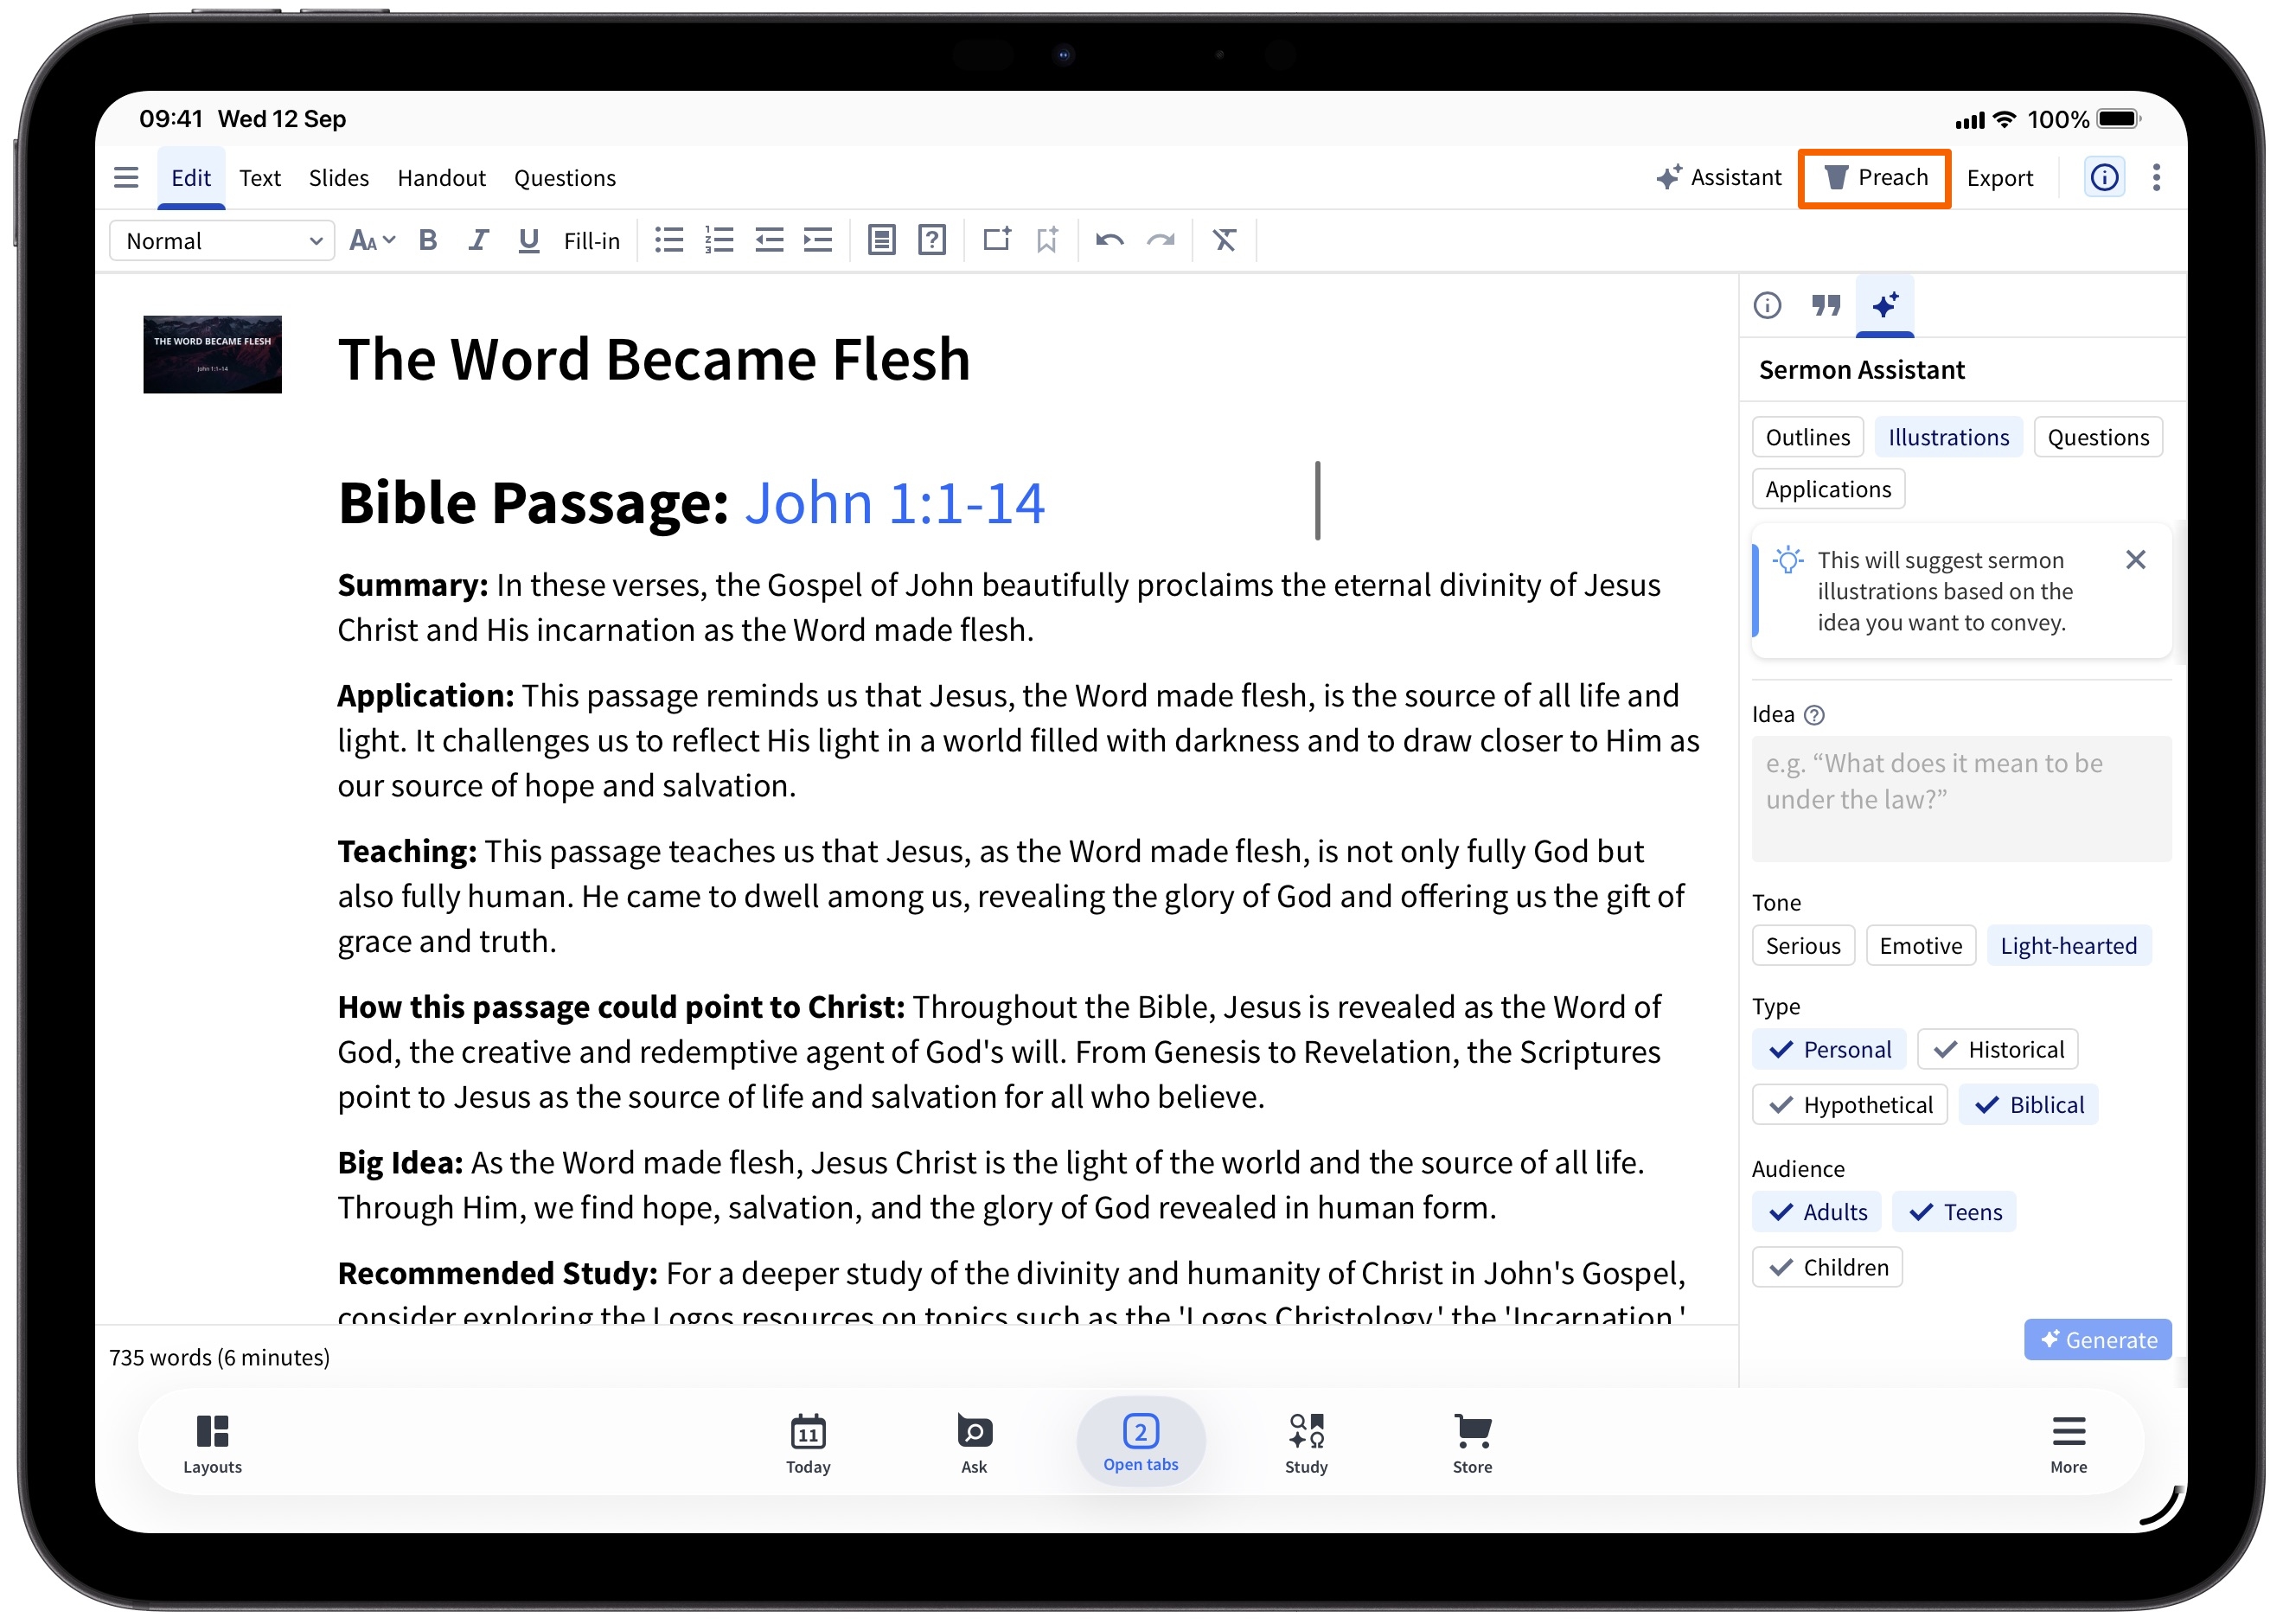Click the Generate button

pyautogui.click(x=2098, y=1340)
